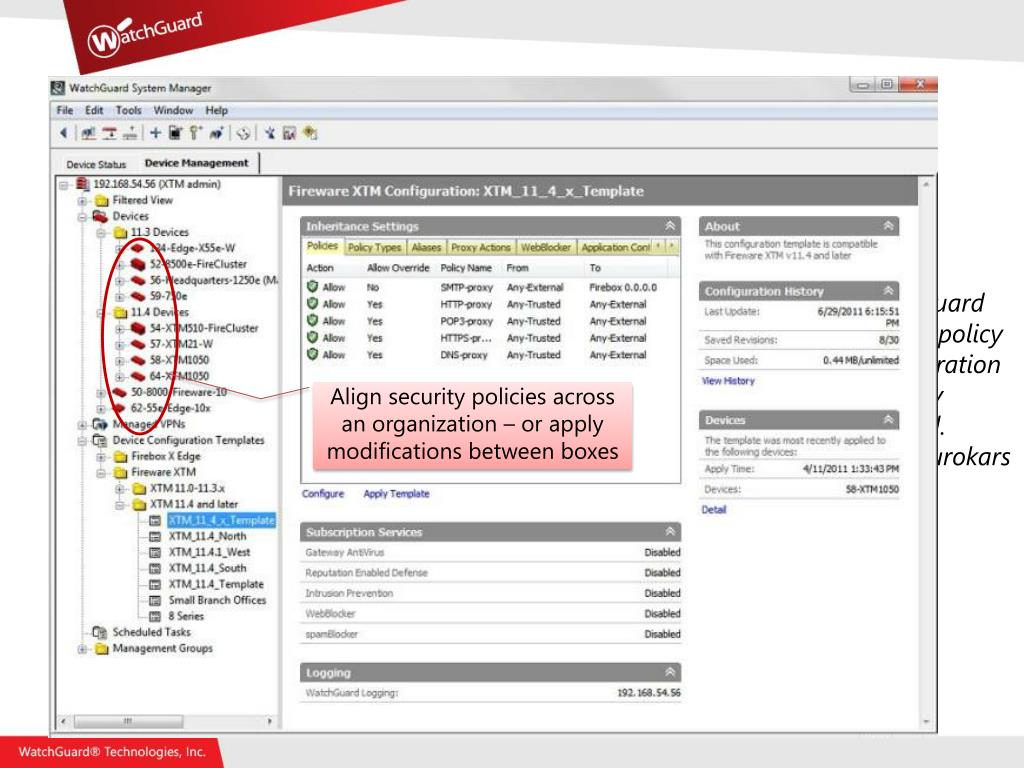
Task: Collapse the Logging panel
Action: click(670, 672)
